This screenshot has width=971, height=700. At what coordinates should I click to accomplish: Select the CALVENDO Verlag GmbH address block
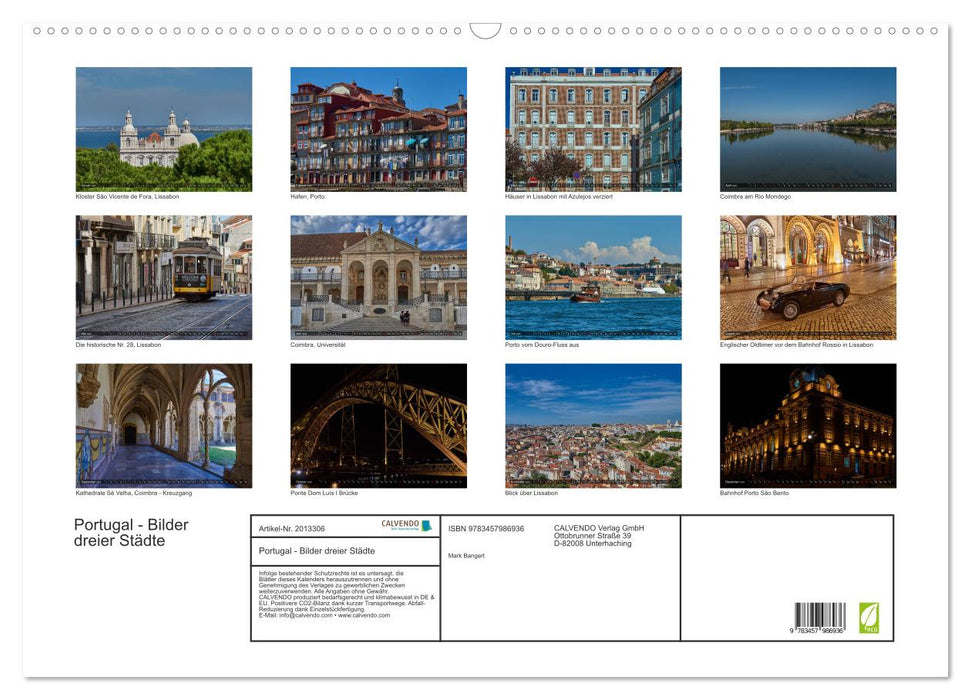click(x=598, y=534)
